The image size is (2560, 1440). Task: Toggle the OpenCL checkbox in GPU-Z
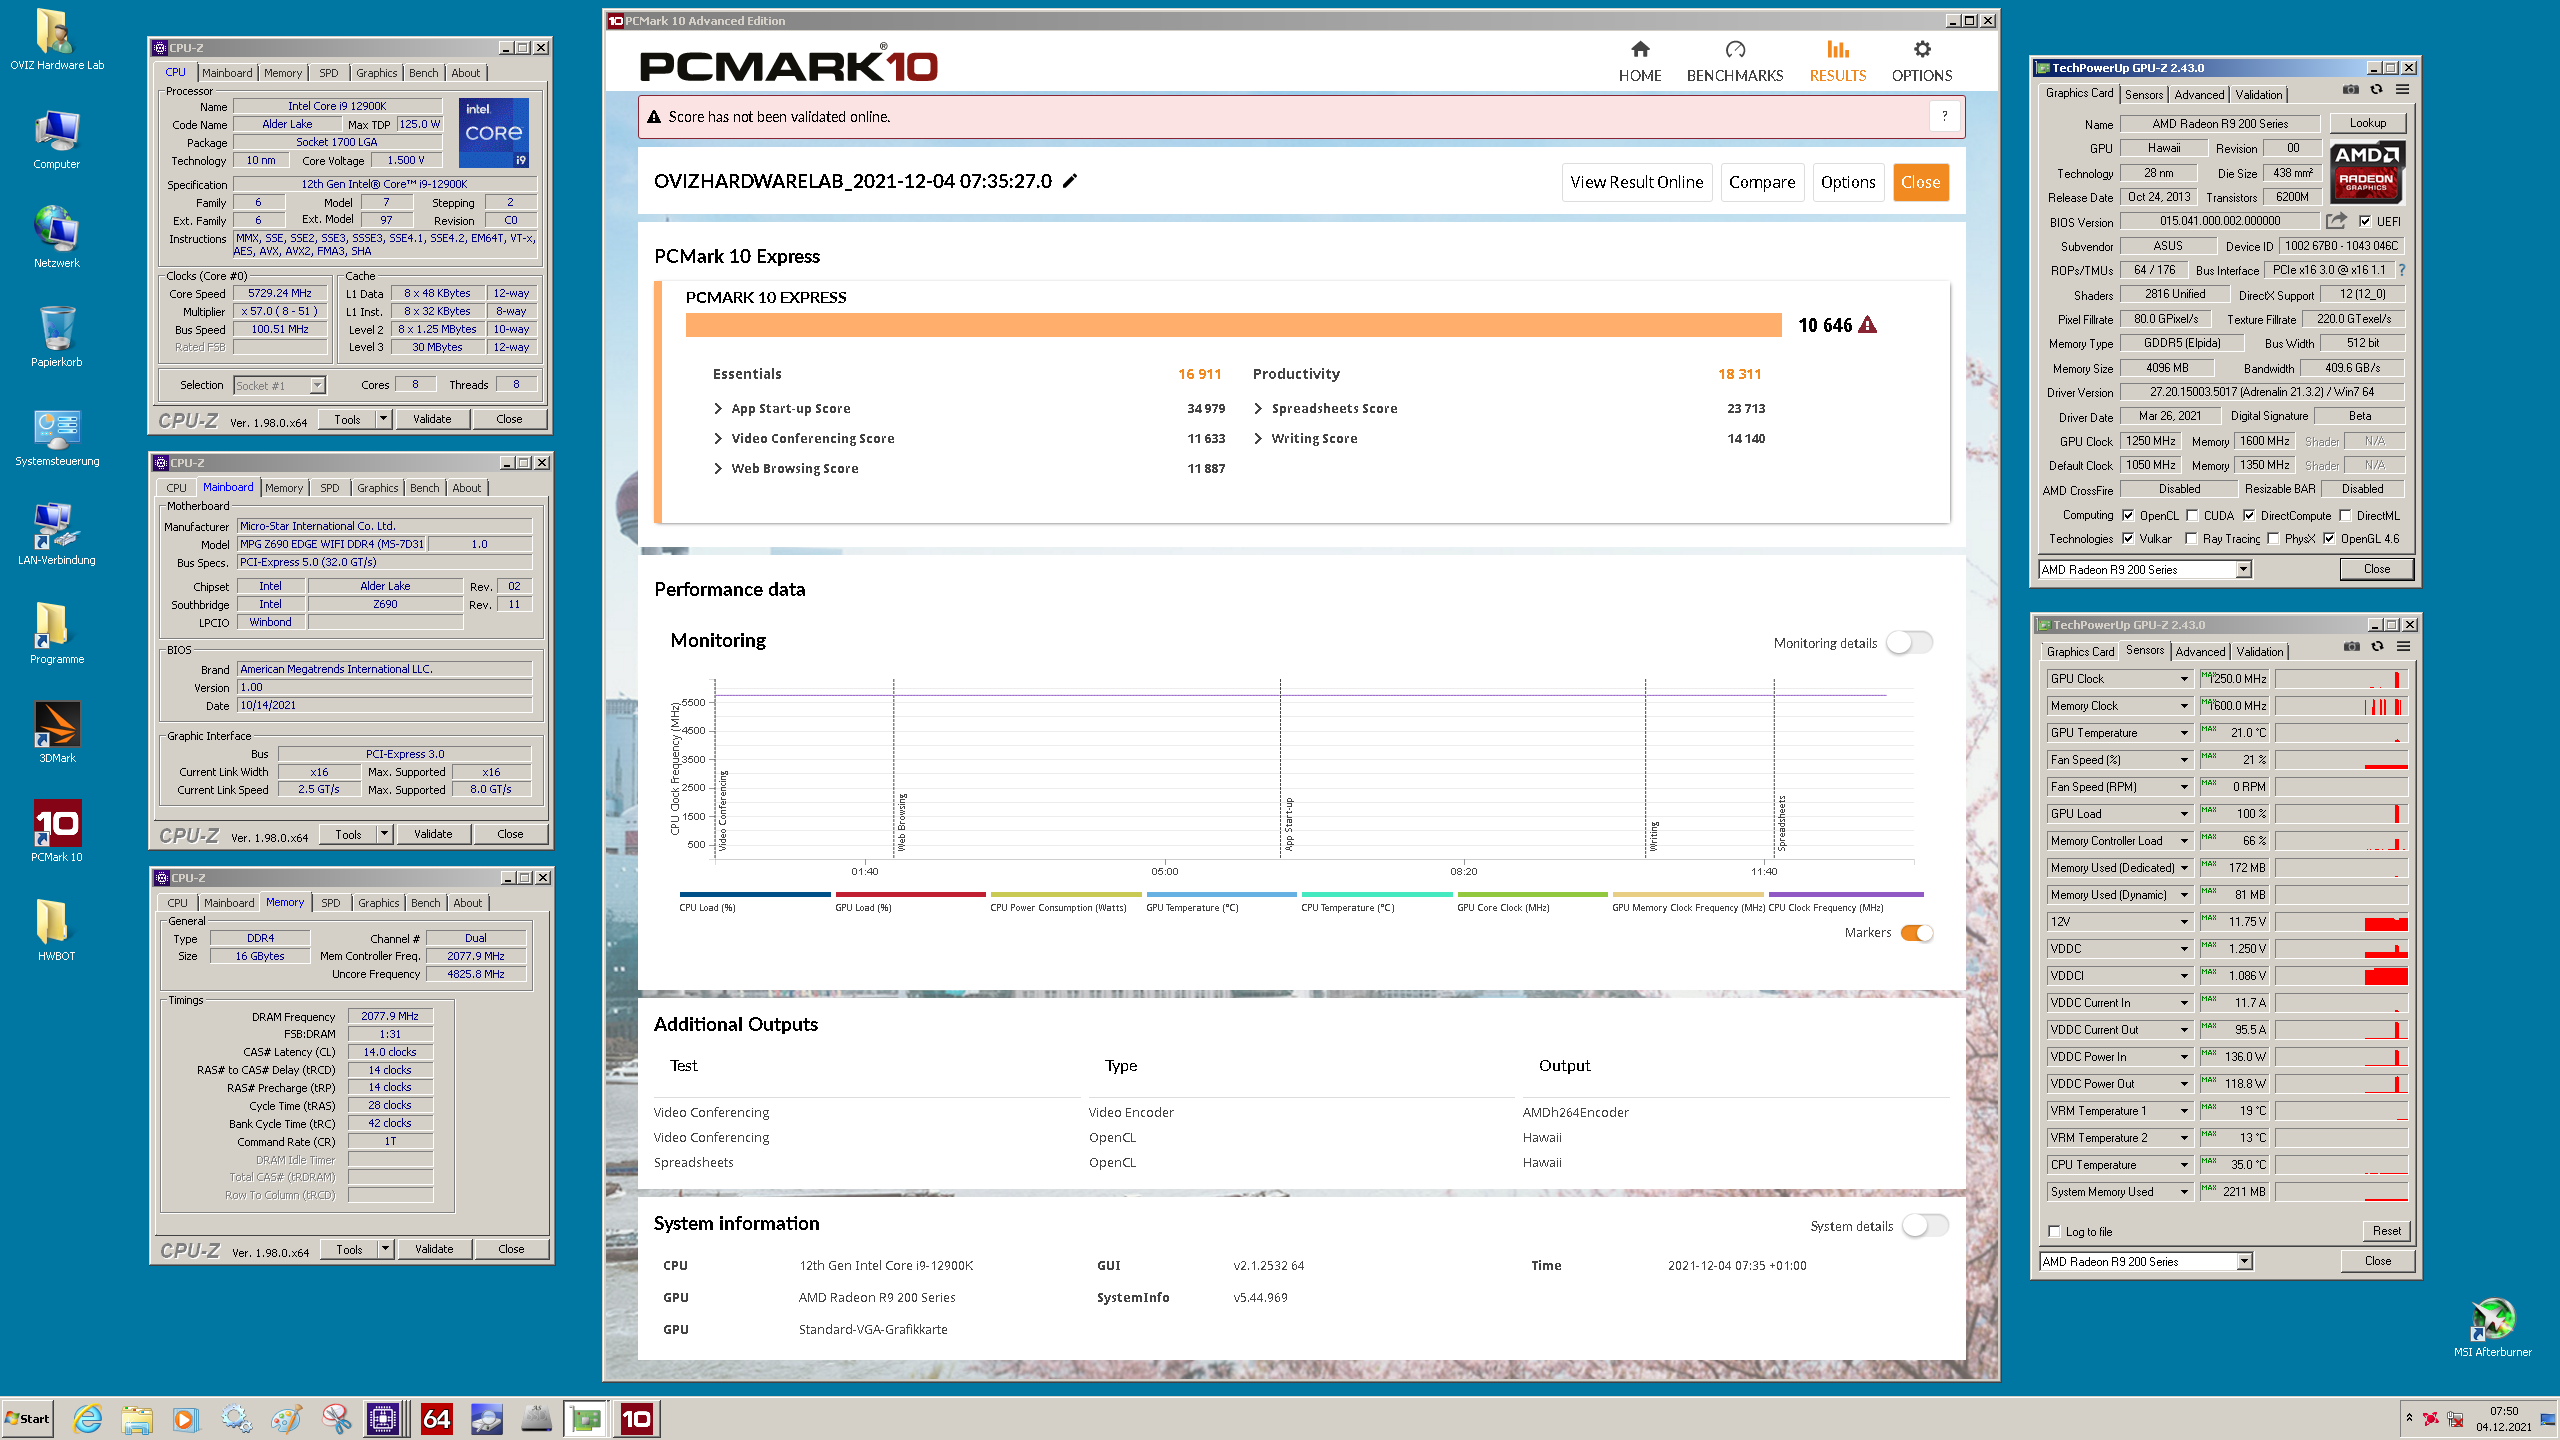click(2128, 516)
